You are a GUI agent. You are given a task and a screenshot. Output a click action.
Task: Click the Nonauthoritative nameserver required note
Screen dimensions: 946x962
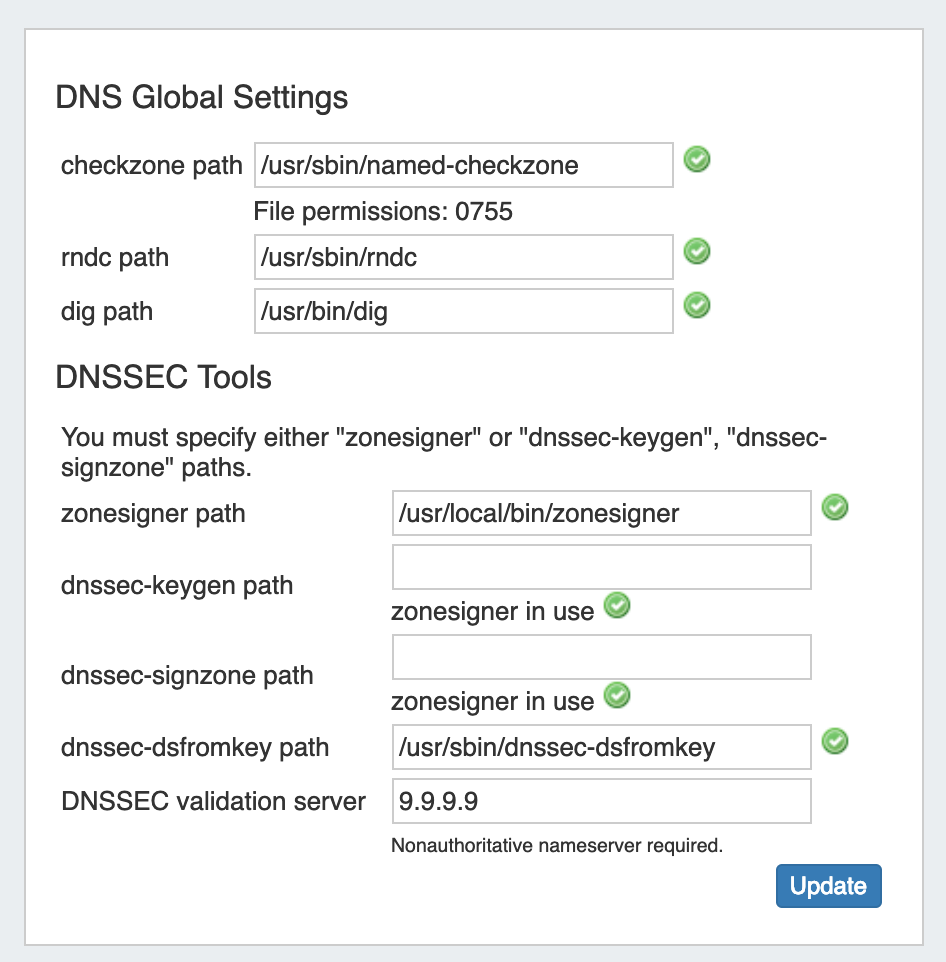[556, 846]
